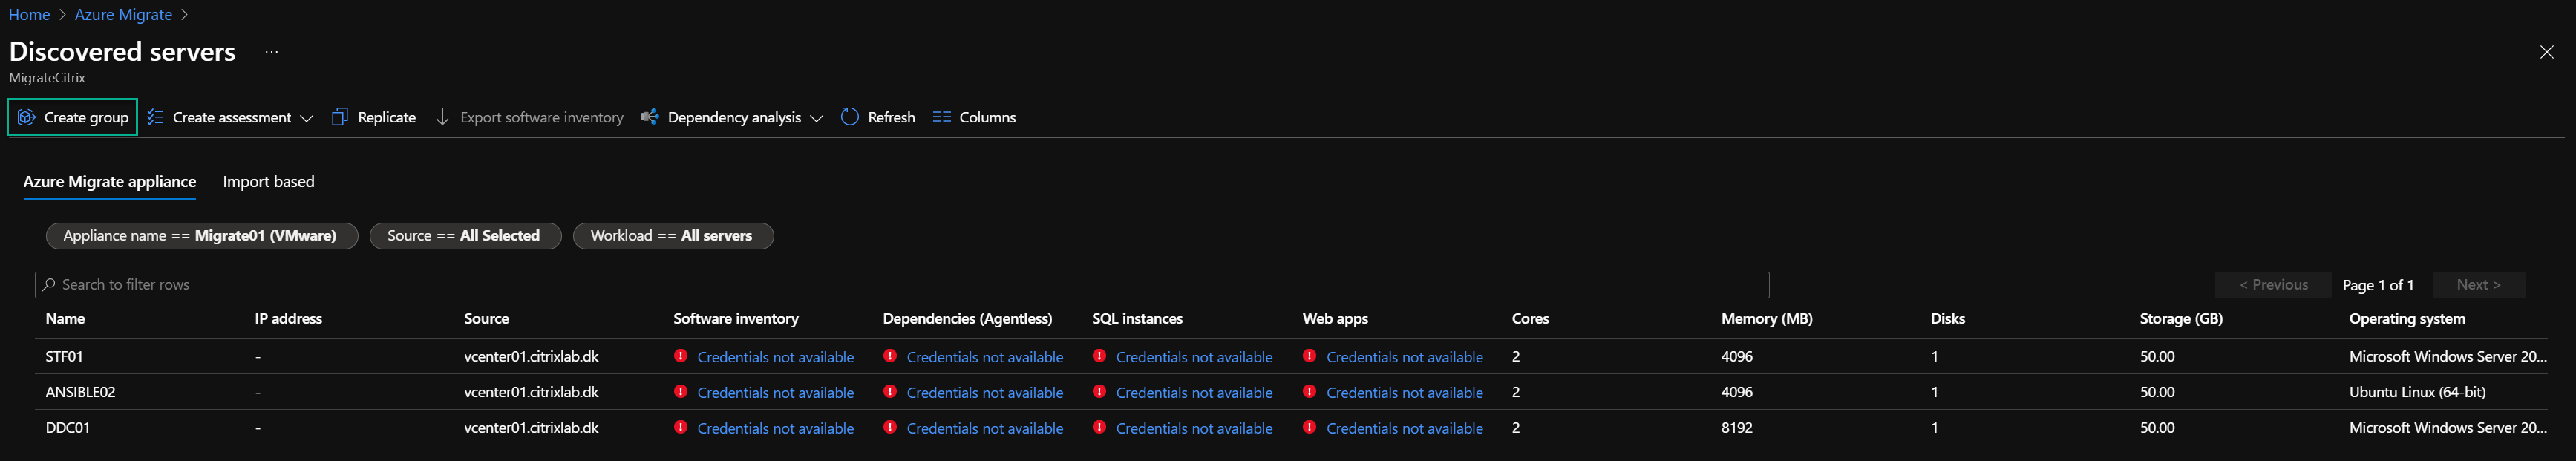Click the Create group icon
The image size is (2576, 461).
point(26,117)
